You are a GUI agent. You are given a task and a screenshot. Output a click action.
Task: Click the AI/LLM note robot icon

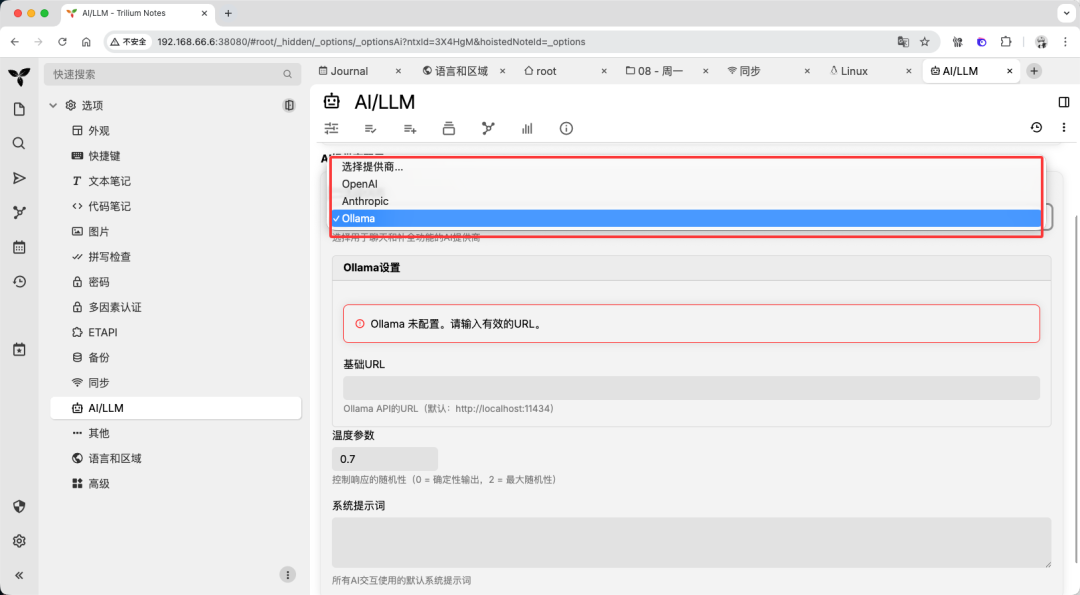pos(332,101)
